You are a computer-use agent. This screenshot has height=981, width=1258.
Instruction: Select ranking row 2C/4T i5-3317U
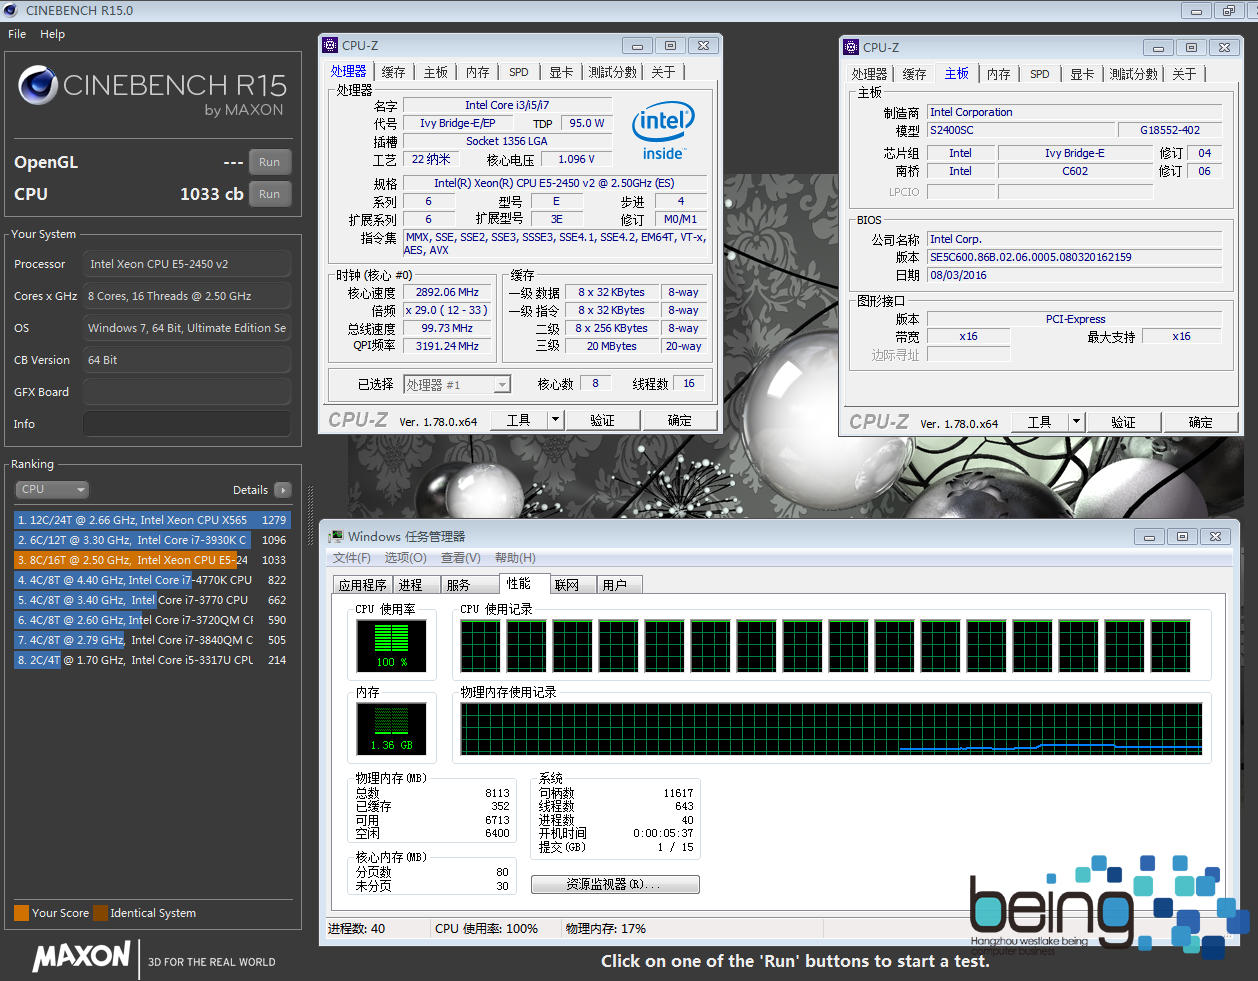tap(152, 660)
